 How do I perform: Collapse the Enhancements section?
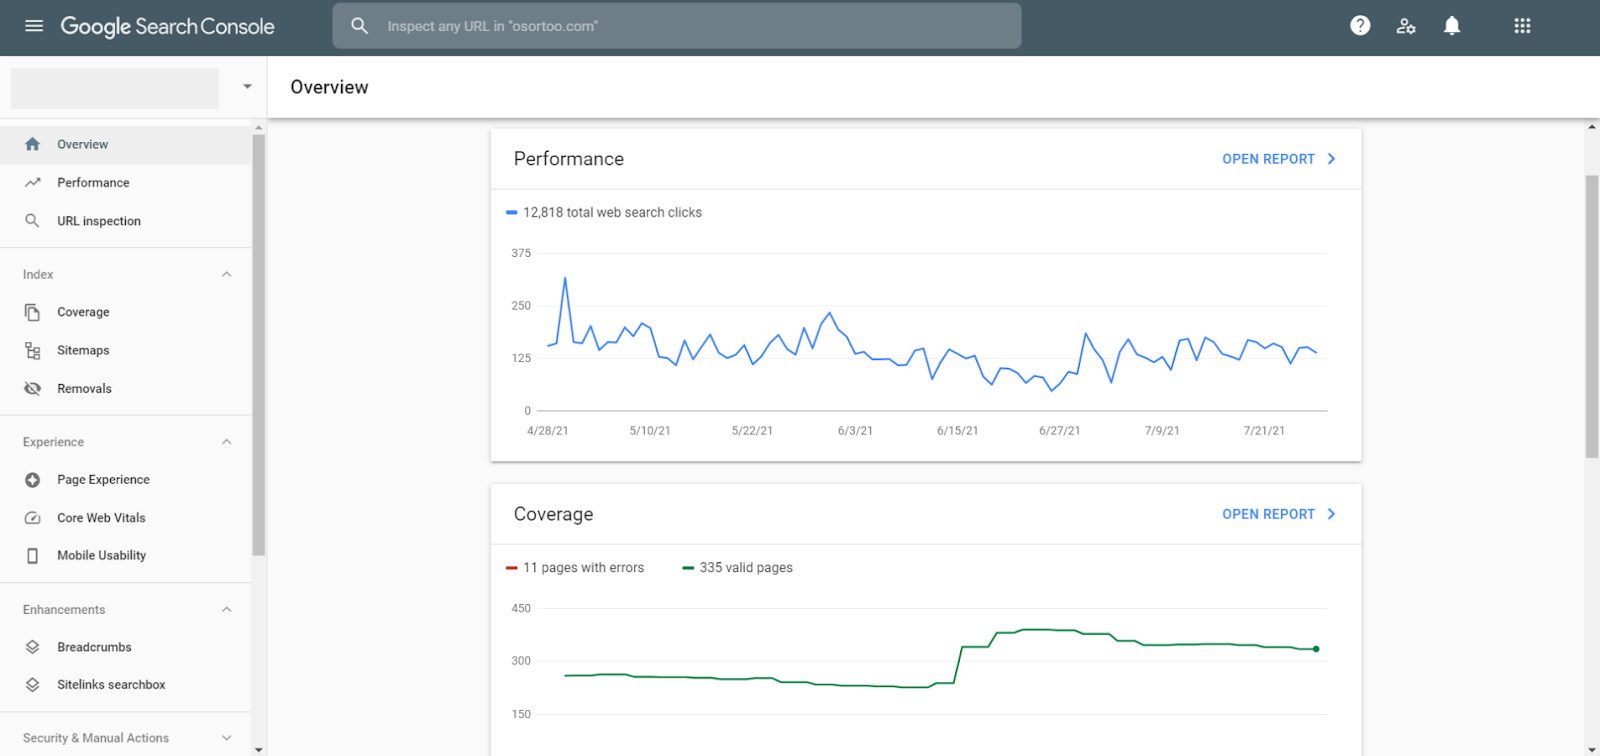pyautogui.click(x=227, y=610)
